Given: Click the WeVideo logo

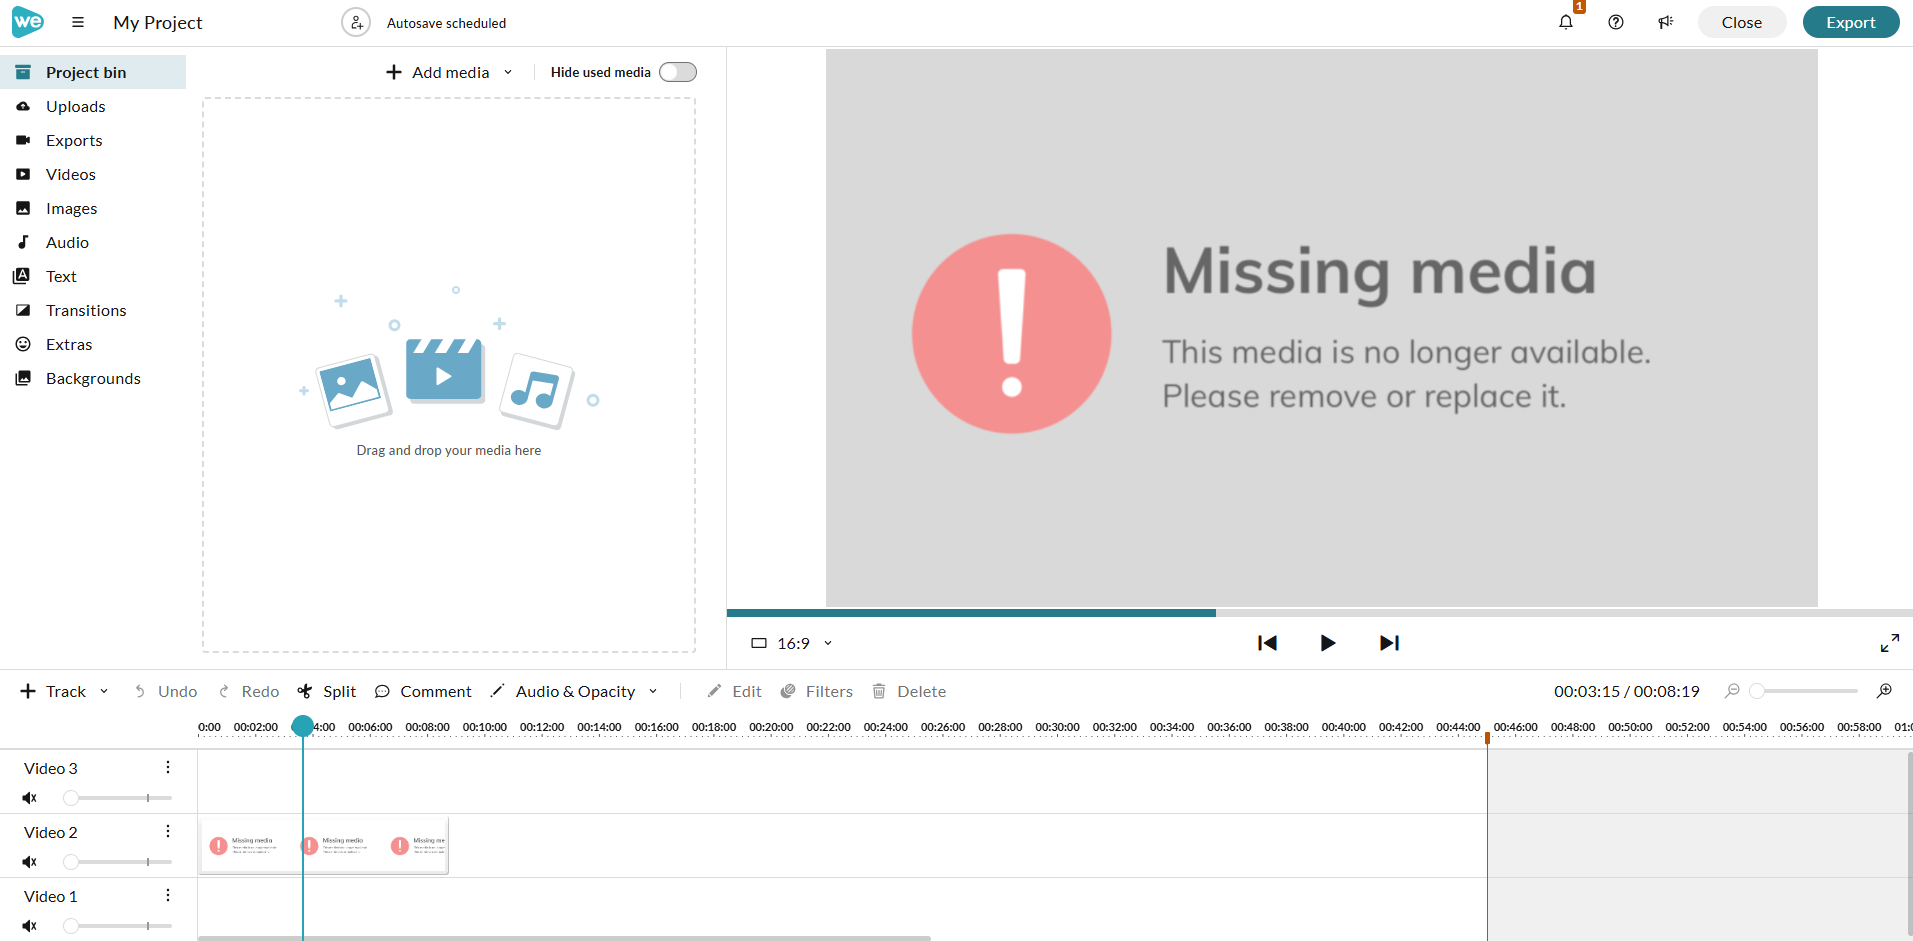Looking at the screenshot, I should point(28,22).
